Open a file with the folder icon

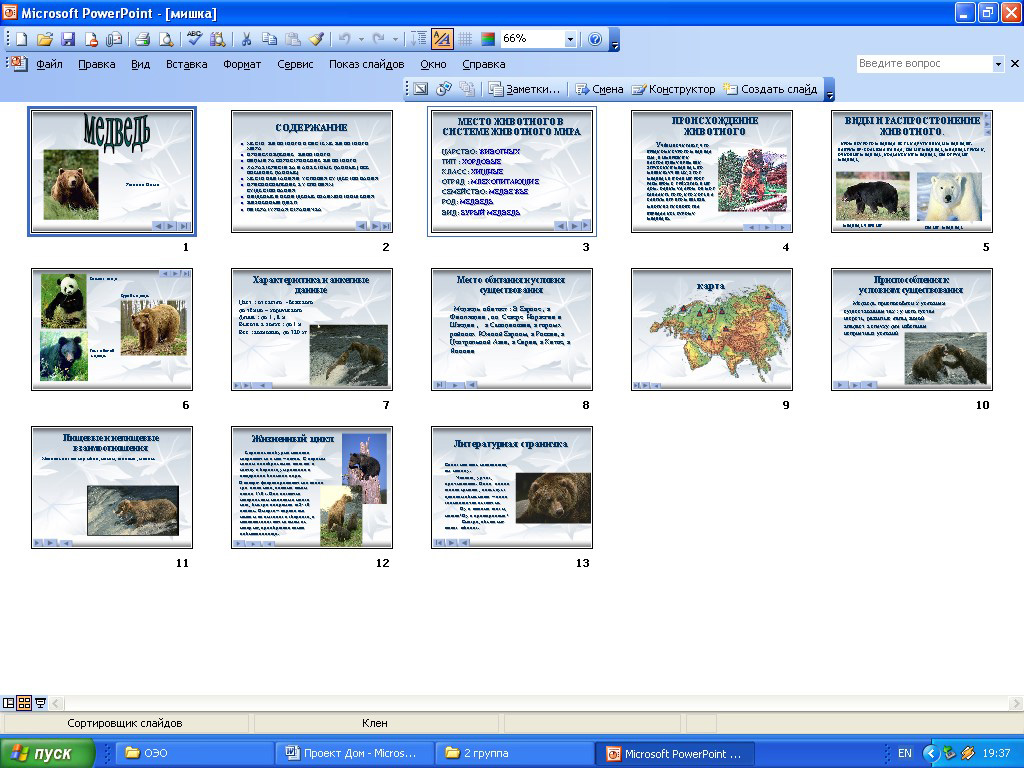(x=44, y=39)
